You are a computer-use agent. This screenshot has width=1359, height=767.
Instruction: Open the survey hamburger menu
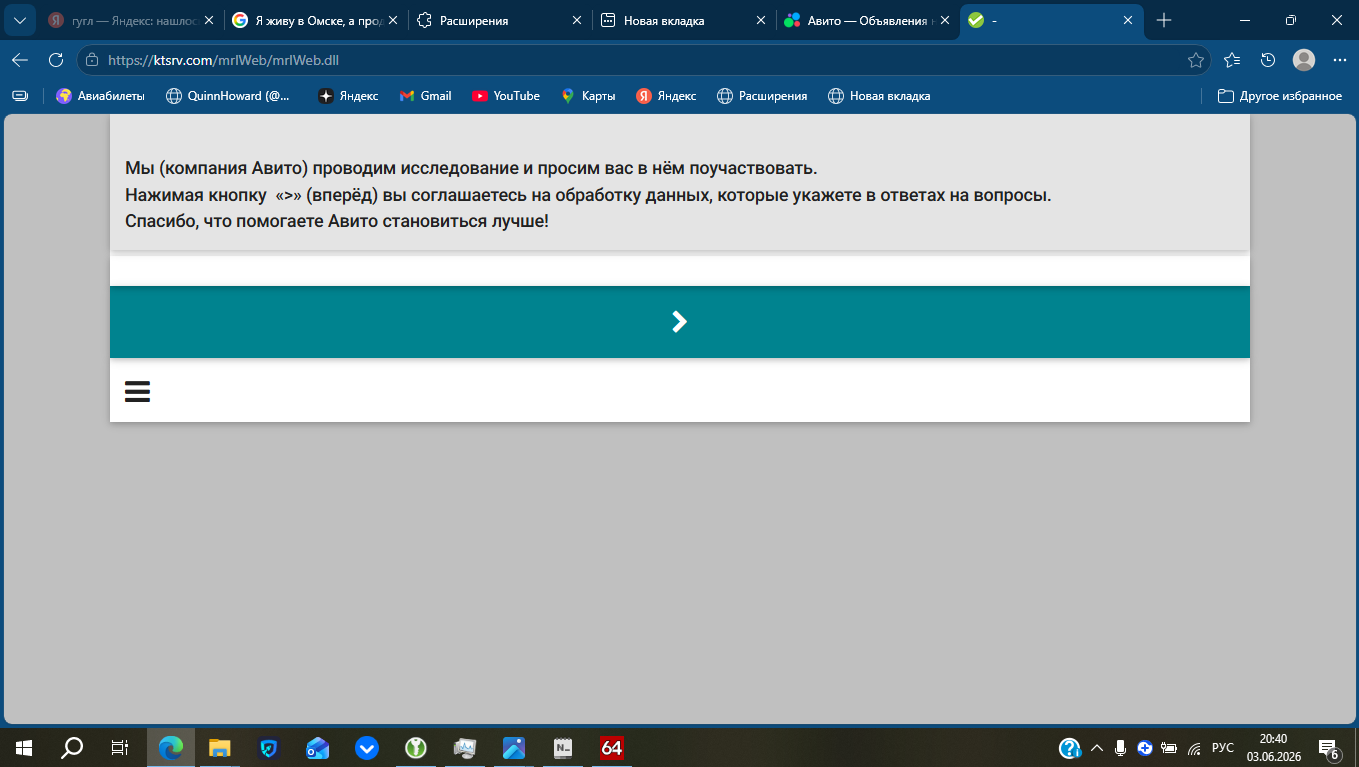[x=137, y=391]
